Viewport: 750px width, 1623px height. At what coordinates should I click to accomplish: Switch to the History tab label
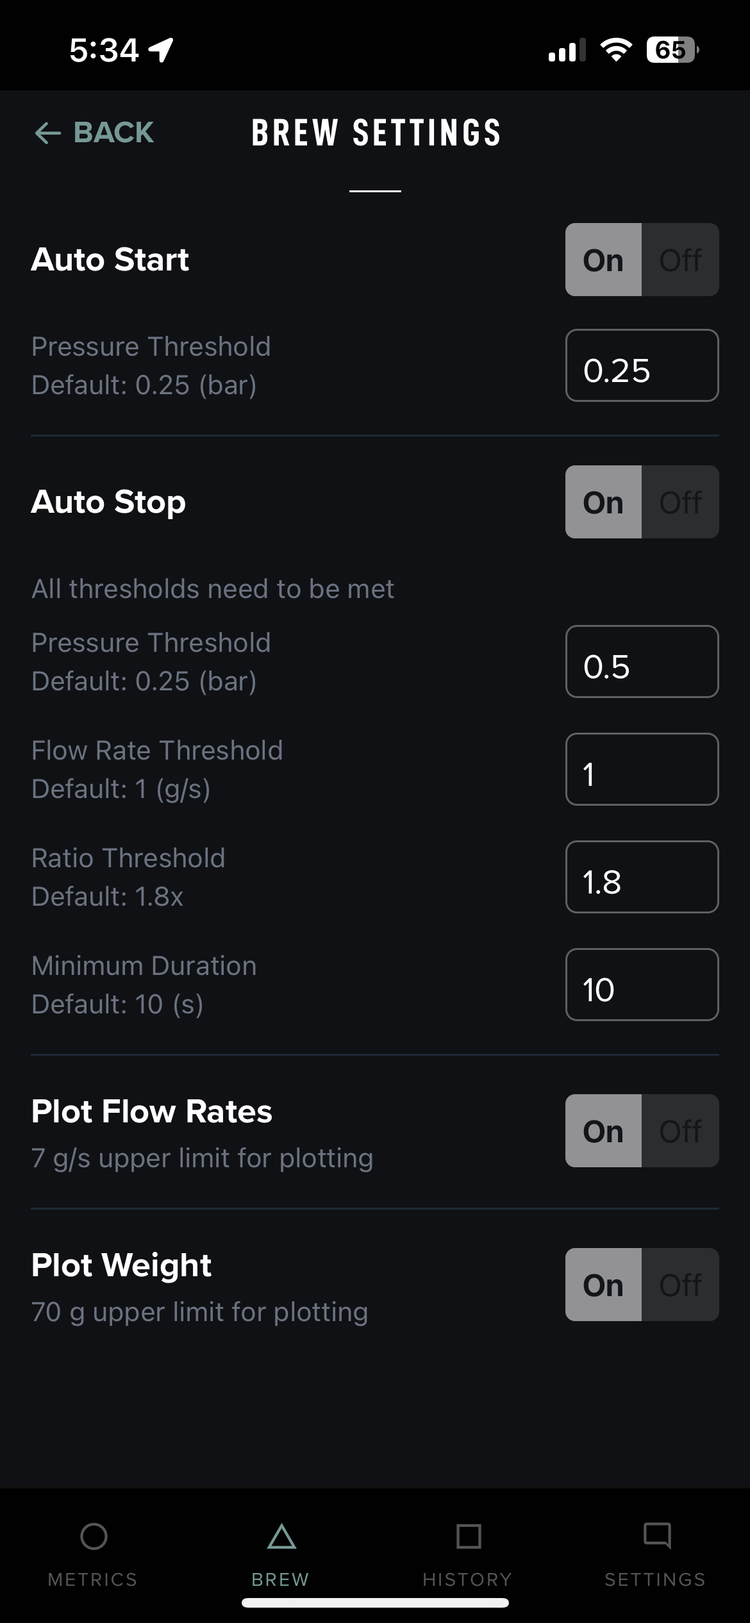click(x=467, y=1580)
